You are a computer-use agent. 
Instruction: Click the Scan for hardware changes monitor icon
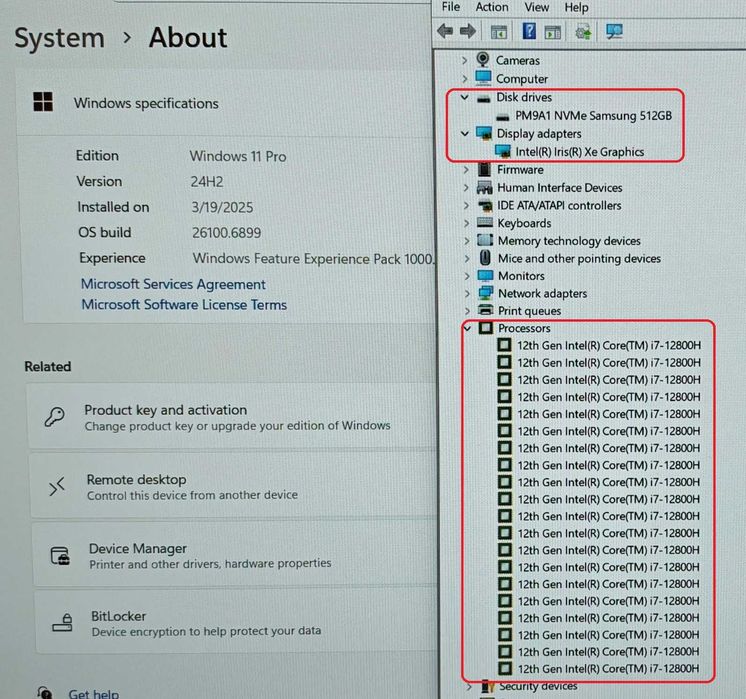click(614, 31)
